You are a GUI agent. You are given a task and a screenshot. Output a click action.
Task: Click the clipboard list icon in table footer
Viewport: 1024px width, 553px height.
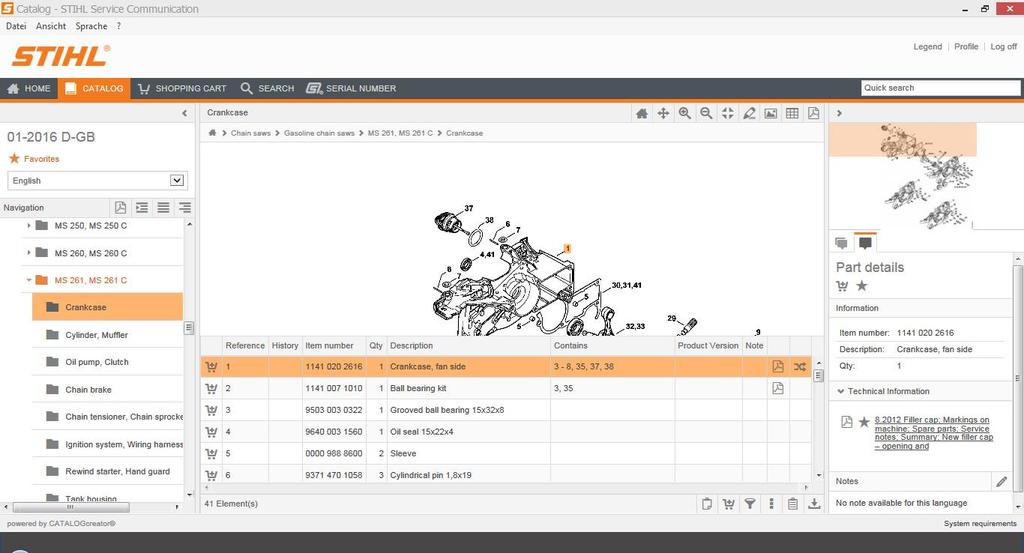792,504
